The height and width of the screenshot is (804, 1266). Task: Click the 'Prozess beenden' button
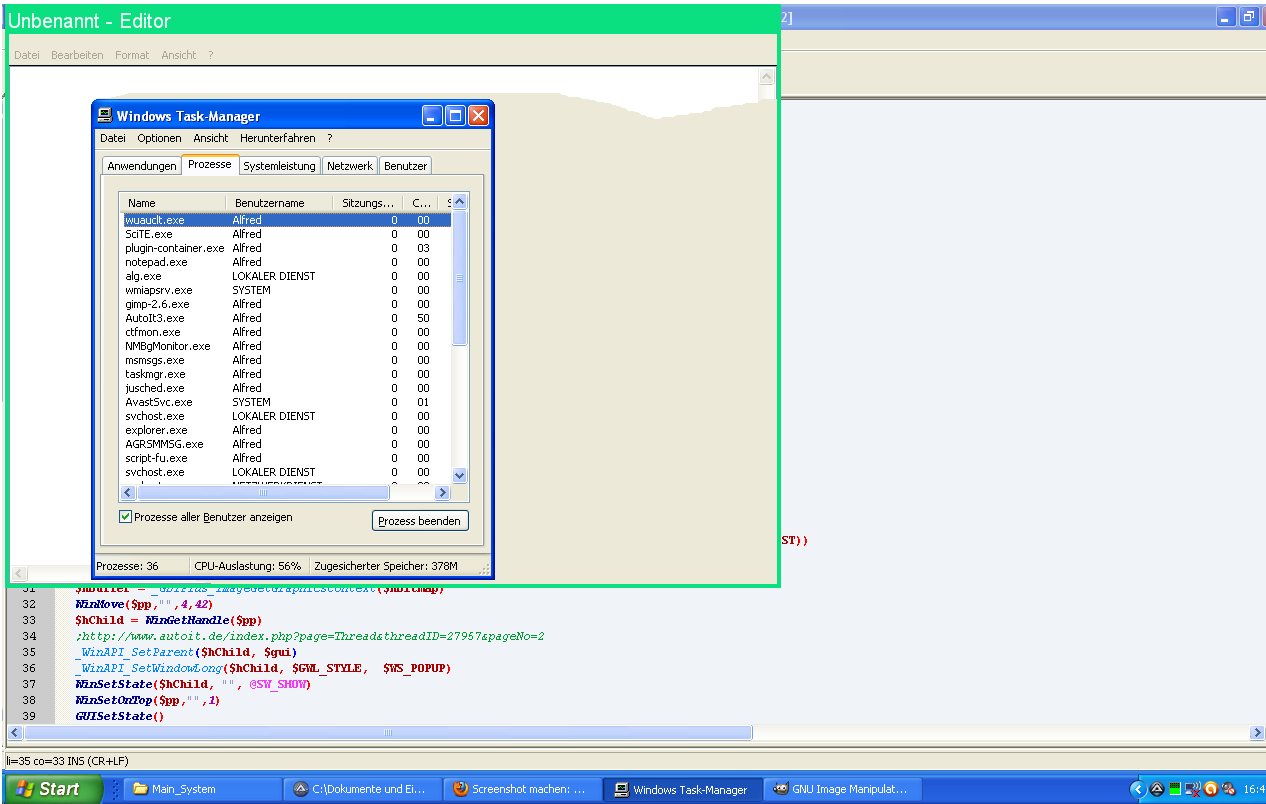[420, 521]
